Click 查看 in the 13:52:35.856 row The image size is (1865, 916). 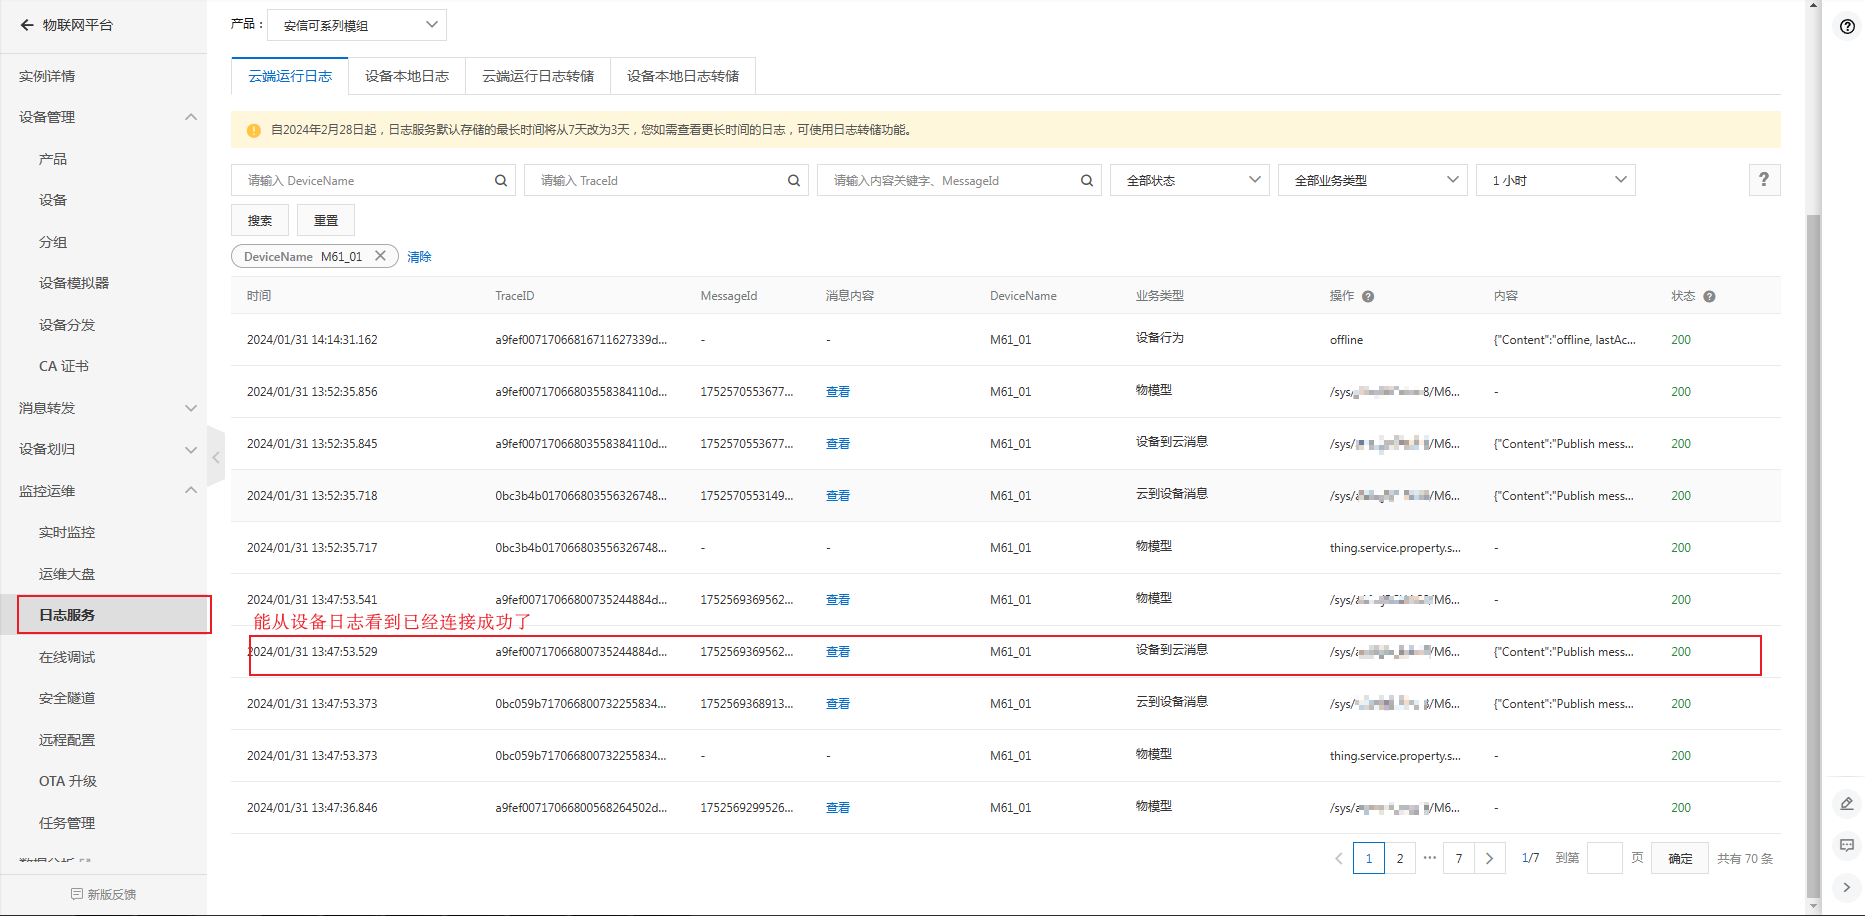(x=838, y=392)
